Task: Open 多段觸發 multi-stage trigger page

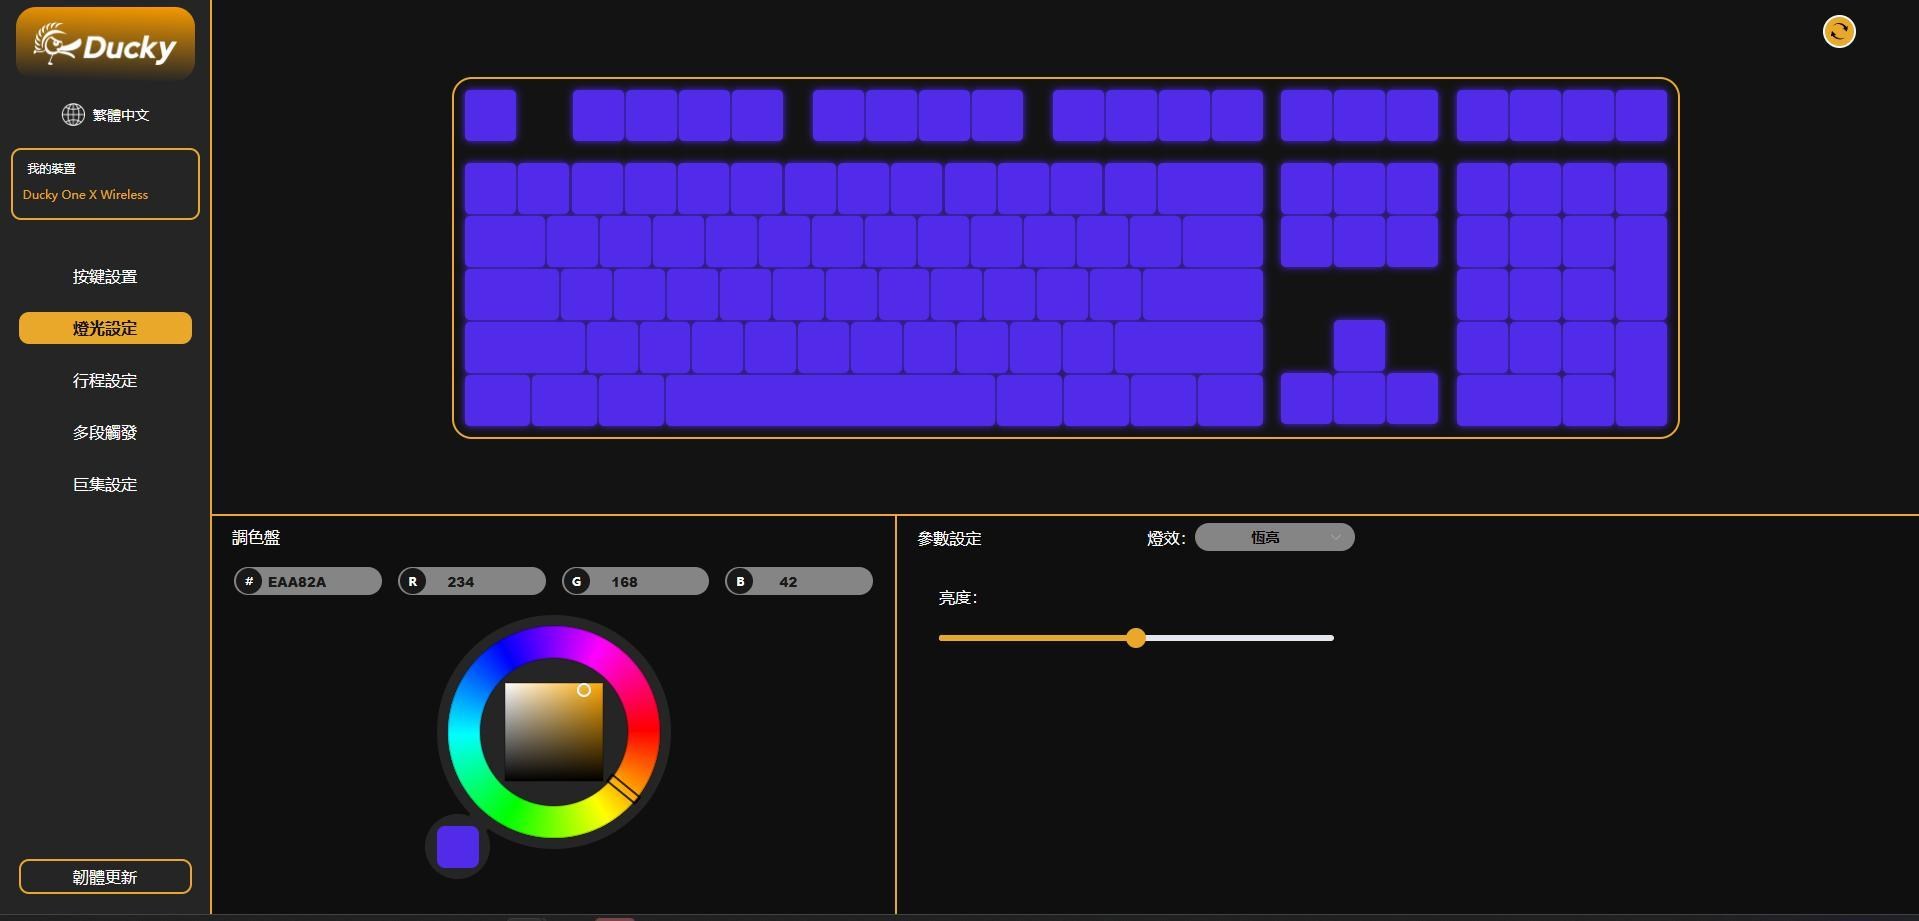Action: pyautogui.click(x=105, y=433)
